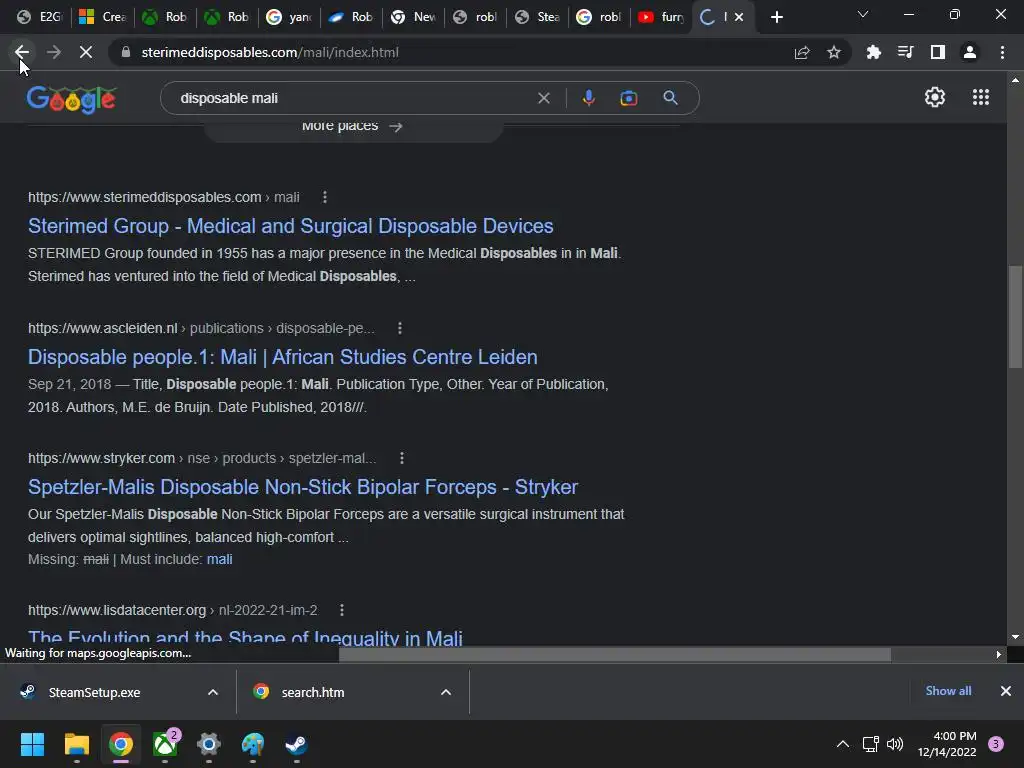Click Show all downloads
The width and height of the screenshot is (1024, 768).
point(948,691)
